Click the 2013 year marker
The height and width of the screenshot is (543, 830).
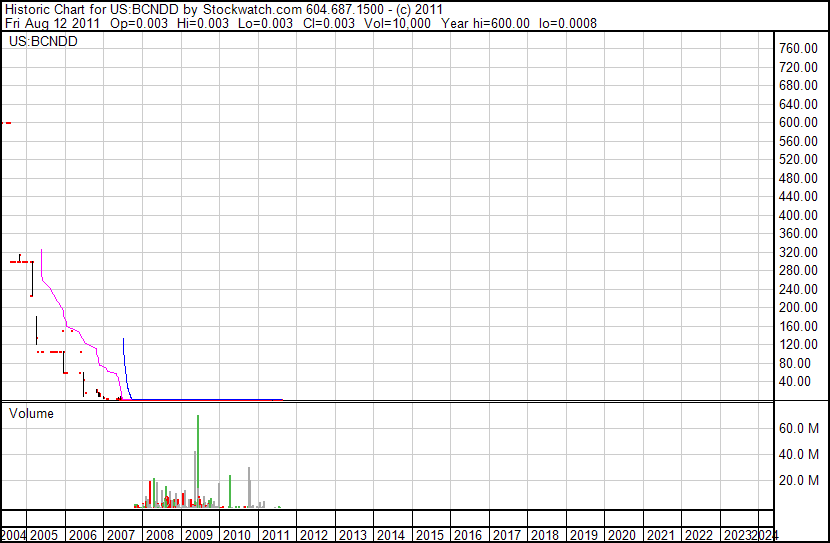coord(352,535)
